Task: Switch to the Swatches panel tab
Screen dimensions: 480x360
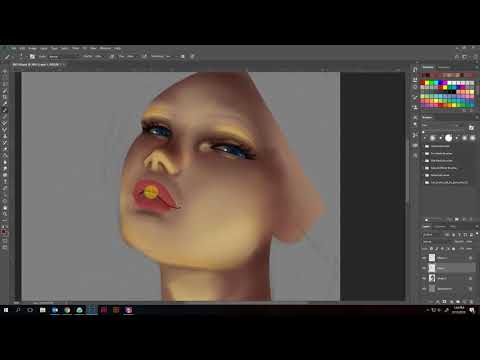Action: coord(428,67)
